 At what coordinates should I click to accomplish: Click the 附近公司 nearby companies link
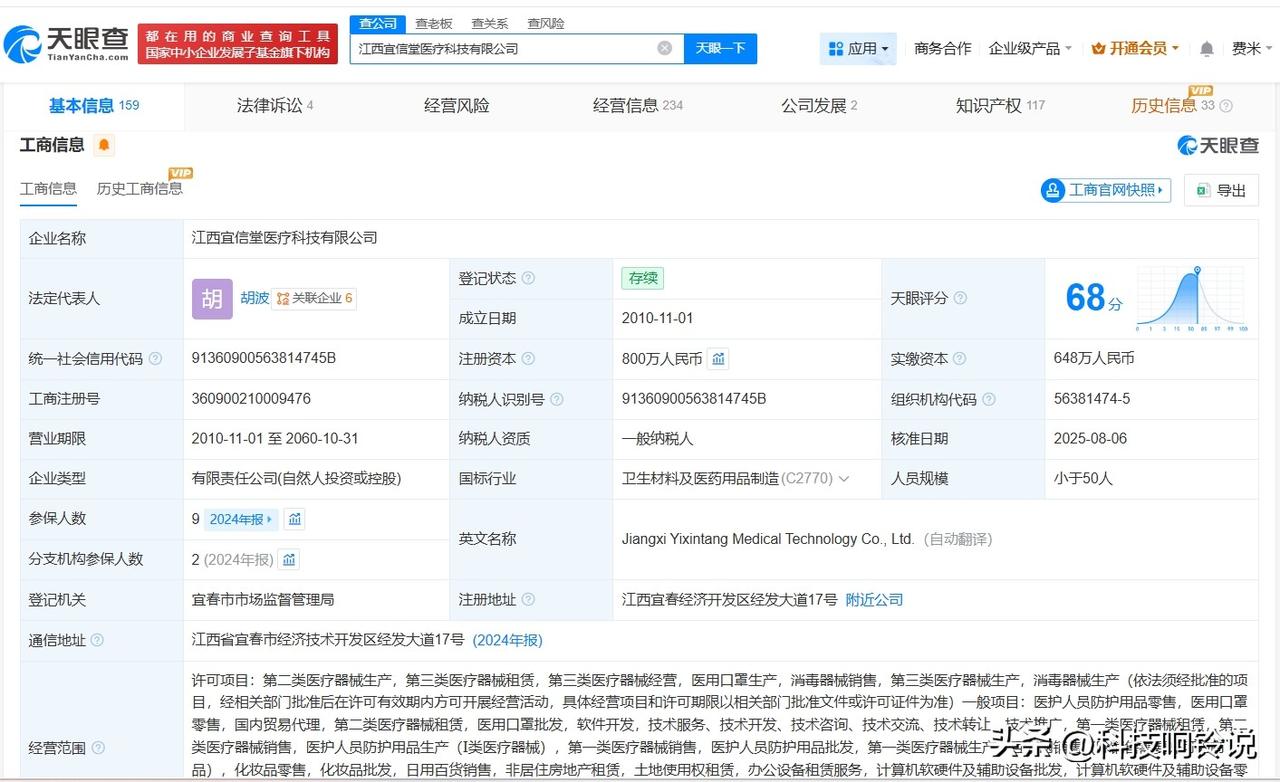[874, 600]
